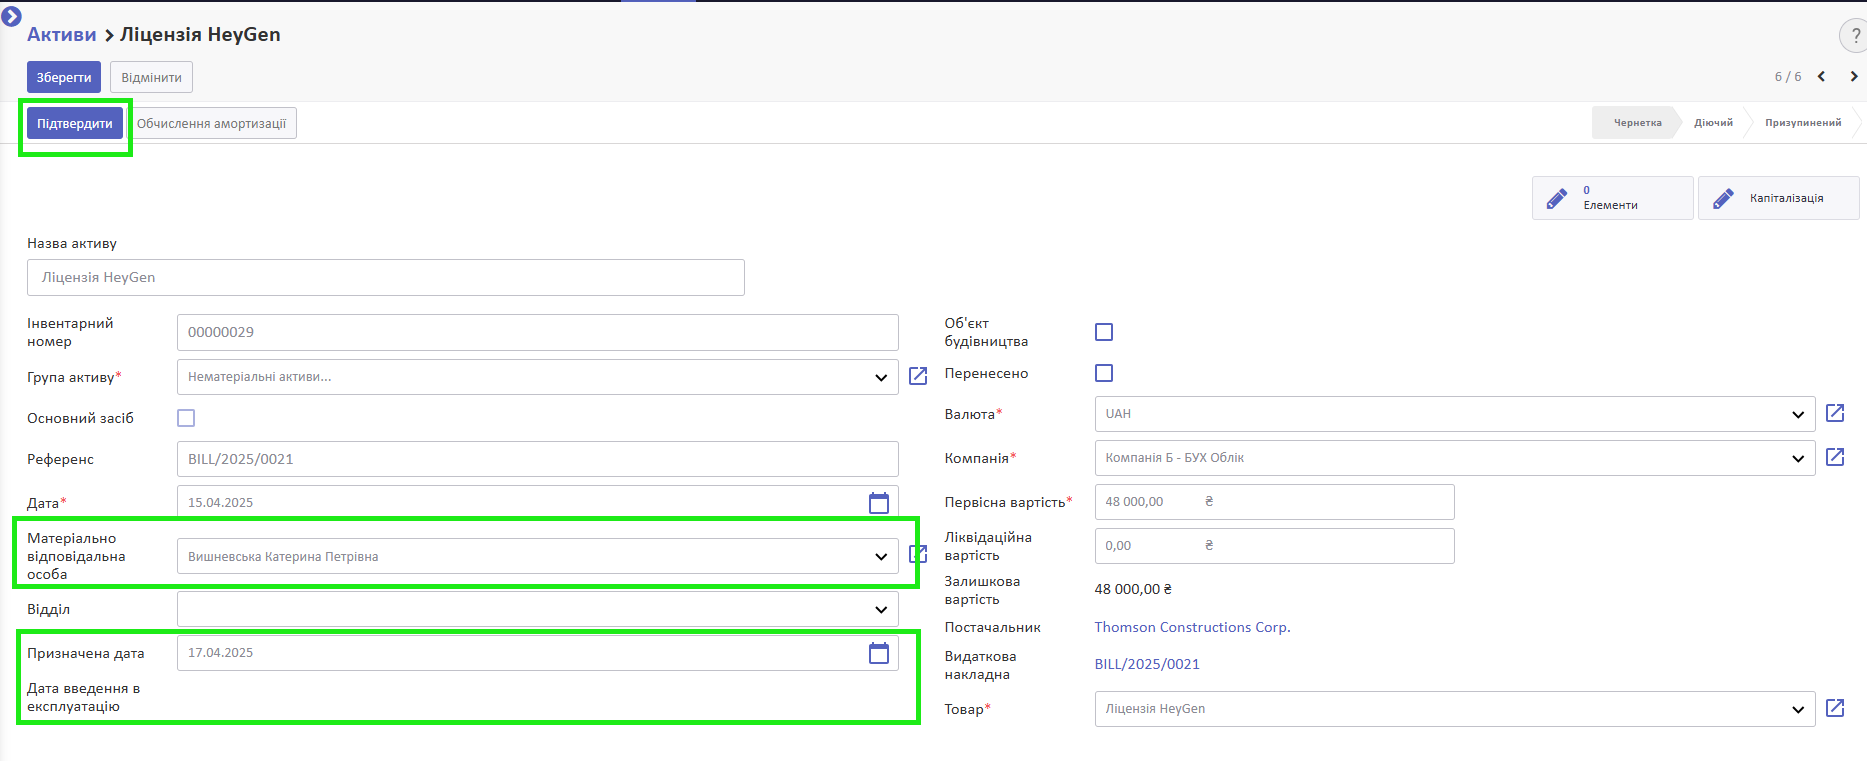Open the calendar picker for Дата field
The height and width of the screenshot is (761, 1867).
point(879,503)
